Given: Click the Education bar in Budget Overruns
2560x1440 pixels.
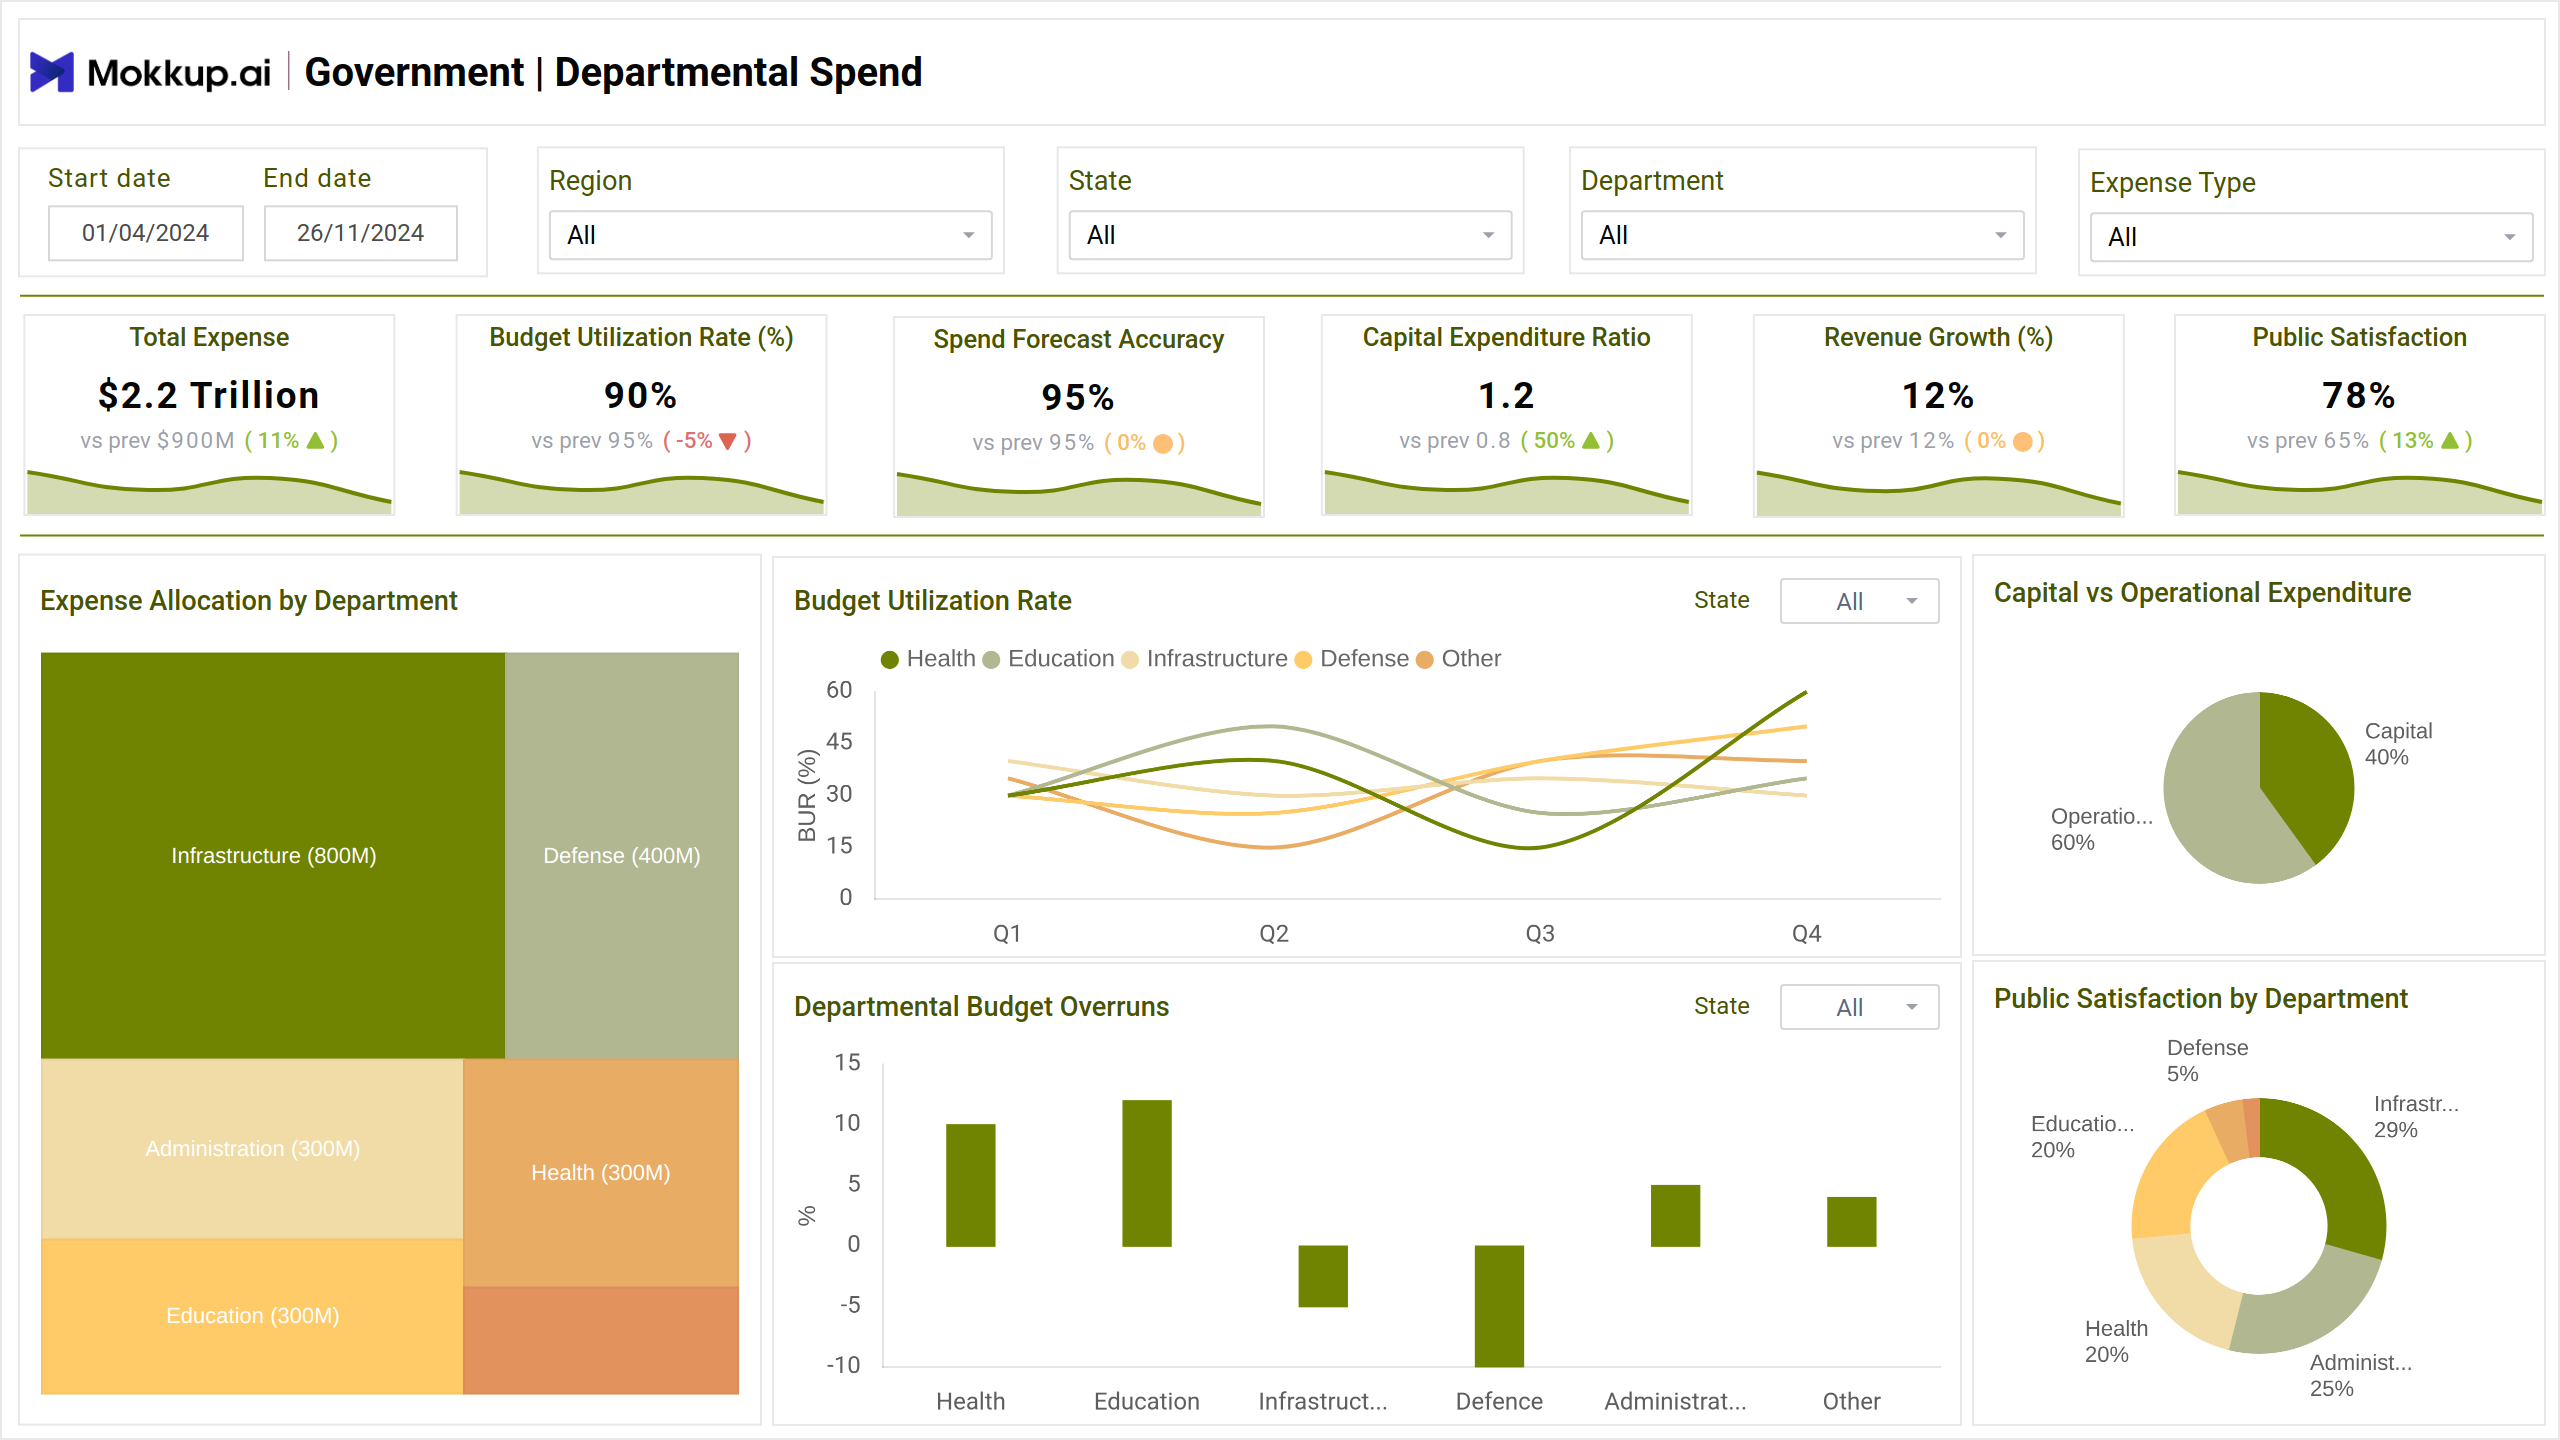Looking at the screenshot, I should pyautogui.click(x=1146, y=1173).
